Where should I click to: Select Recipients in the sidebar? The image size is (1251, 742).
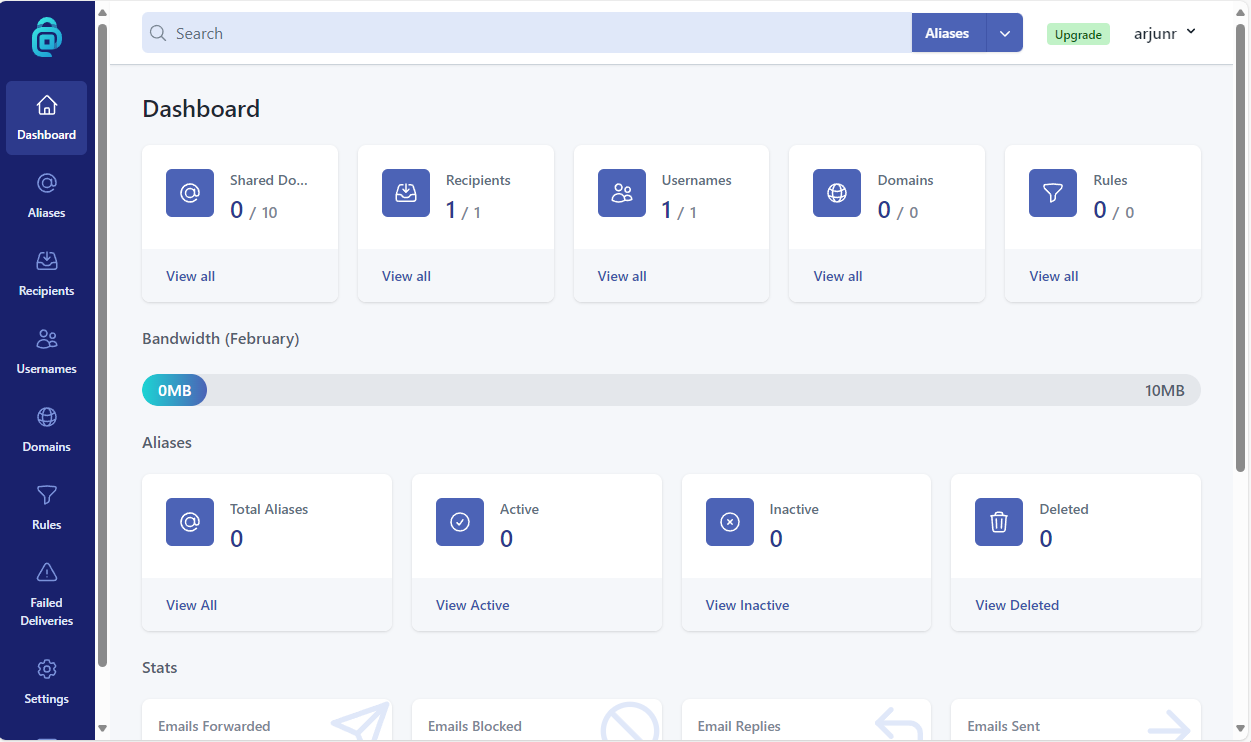(46, 272)
